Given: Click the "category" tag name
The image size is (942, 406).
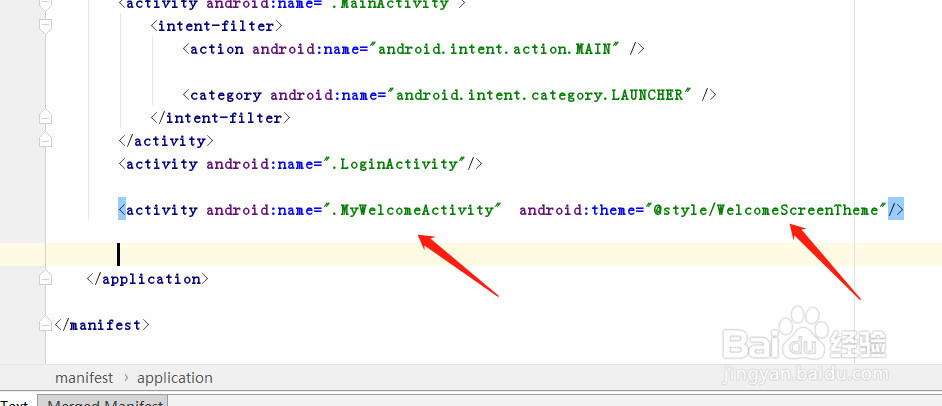Looking at the screenshot, I should [226, 95].
